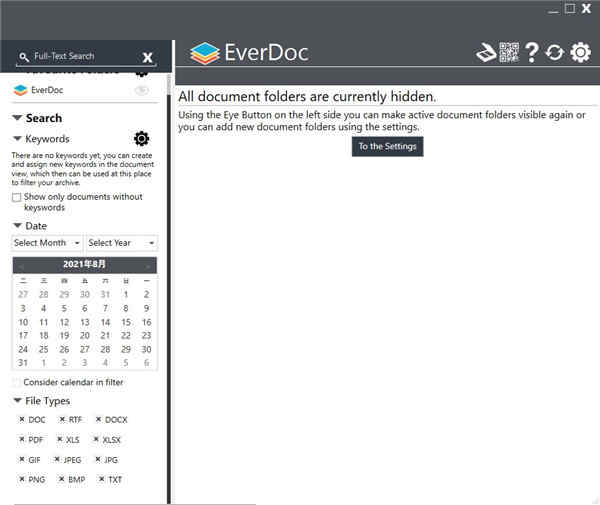Check Consider calendar in filter

16,382
